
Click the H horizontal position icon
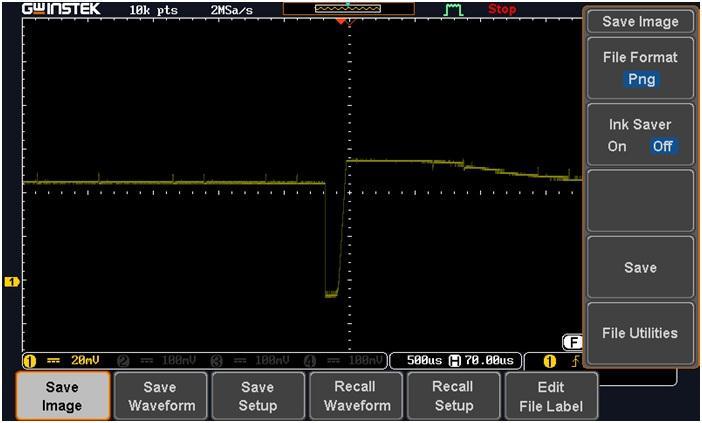coord(454,361)
